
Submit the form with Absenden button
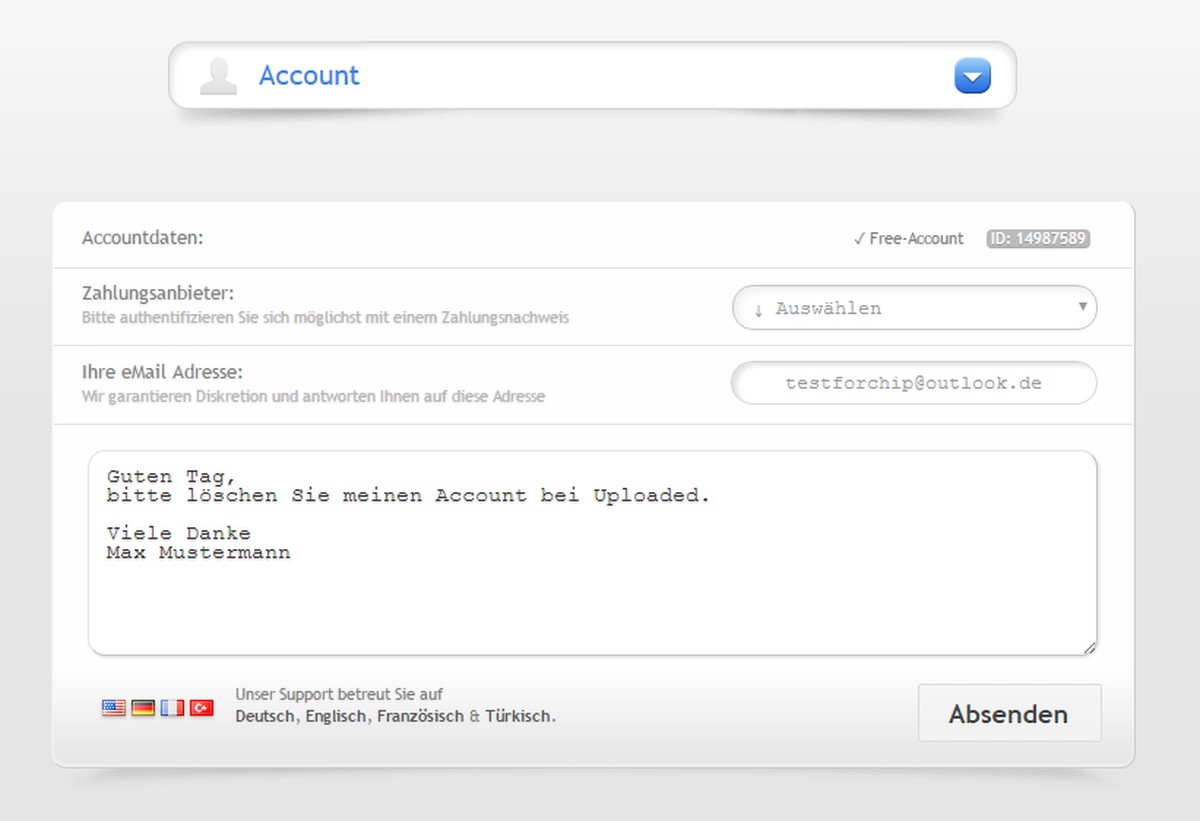click(1009, 714)
